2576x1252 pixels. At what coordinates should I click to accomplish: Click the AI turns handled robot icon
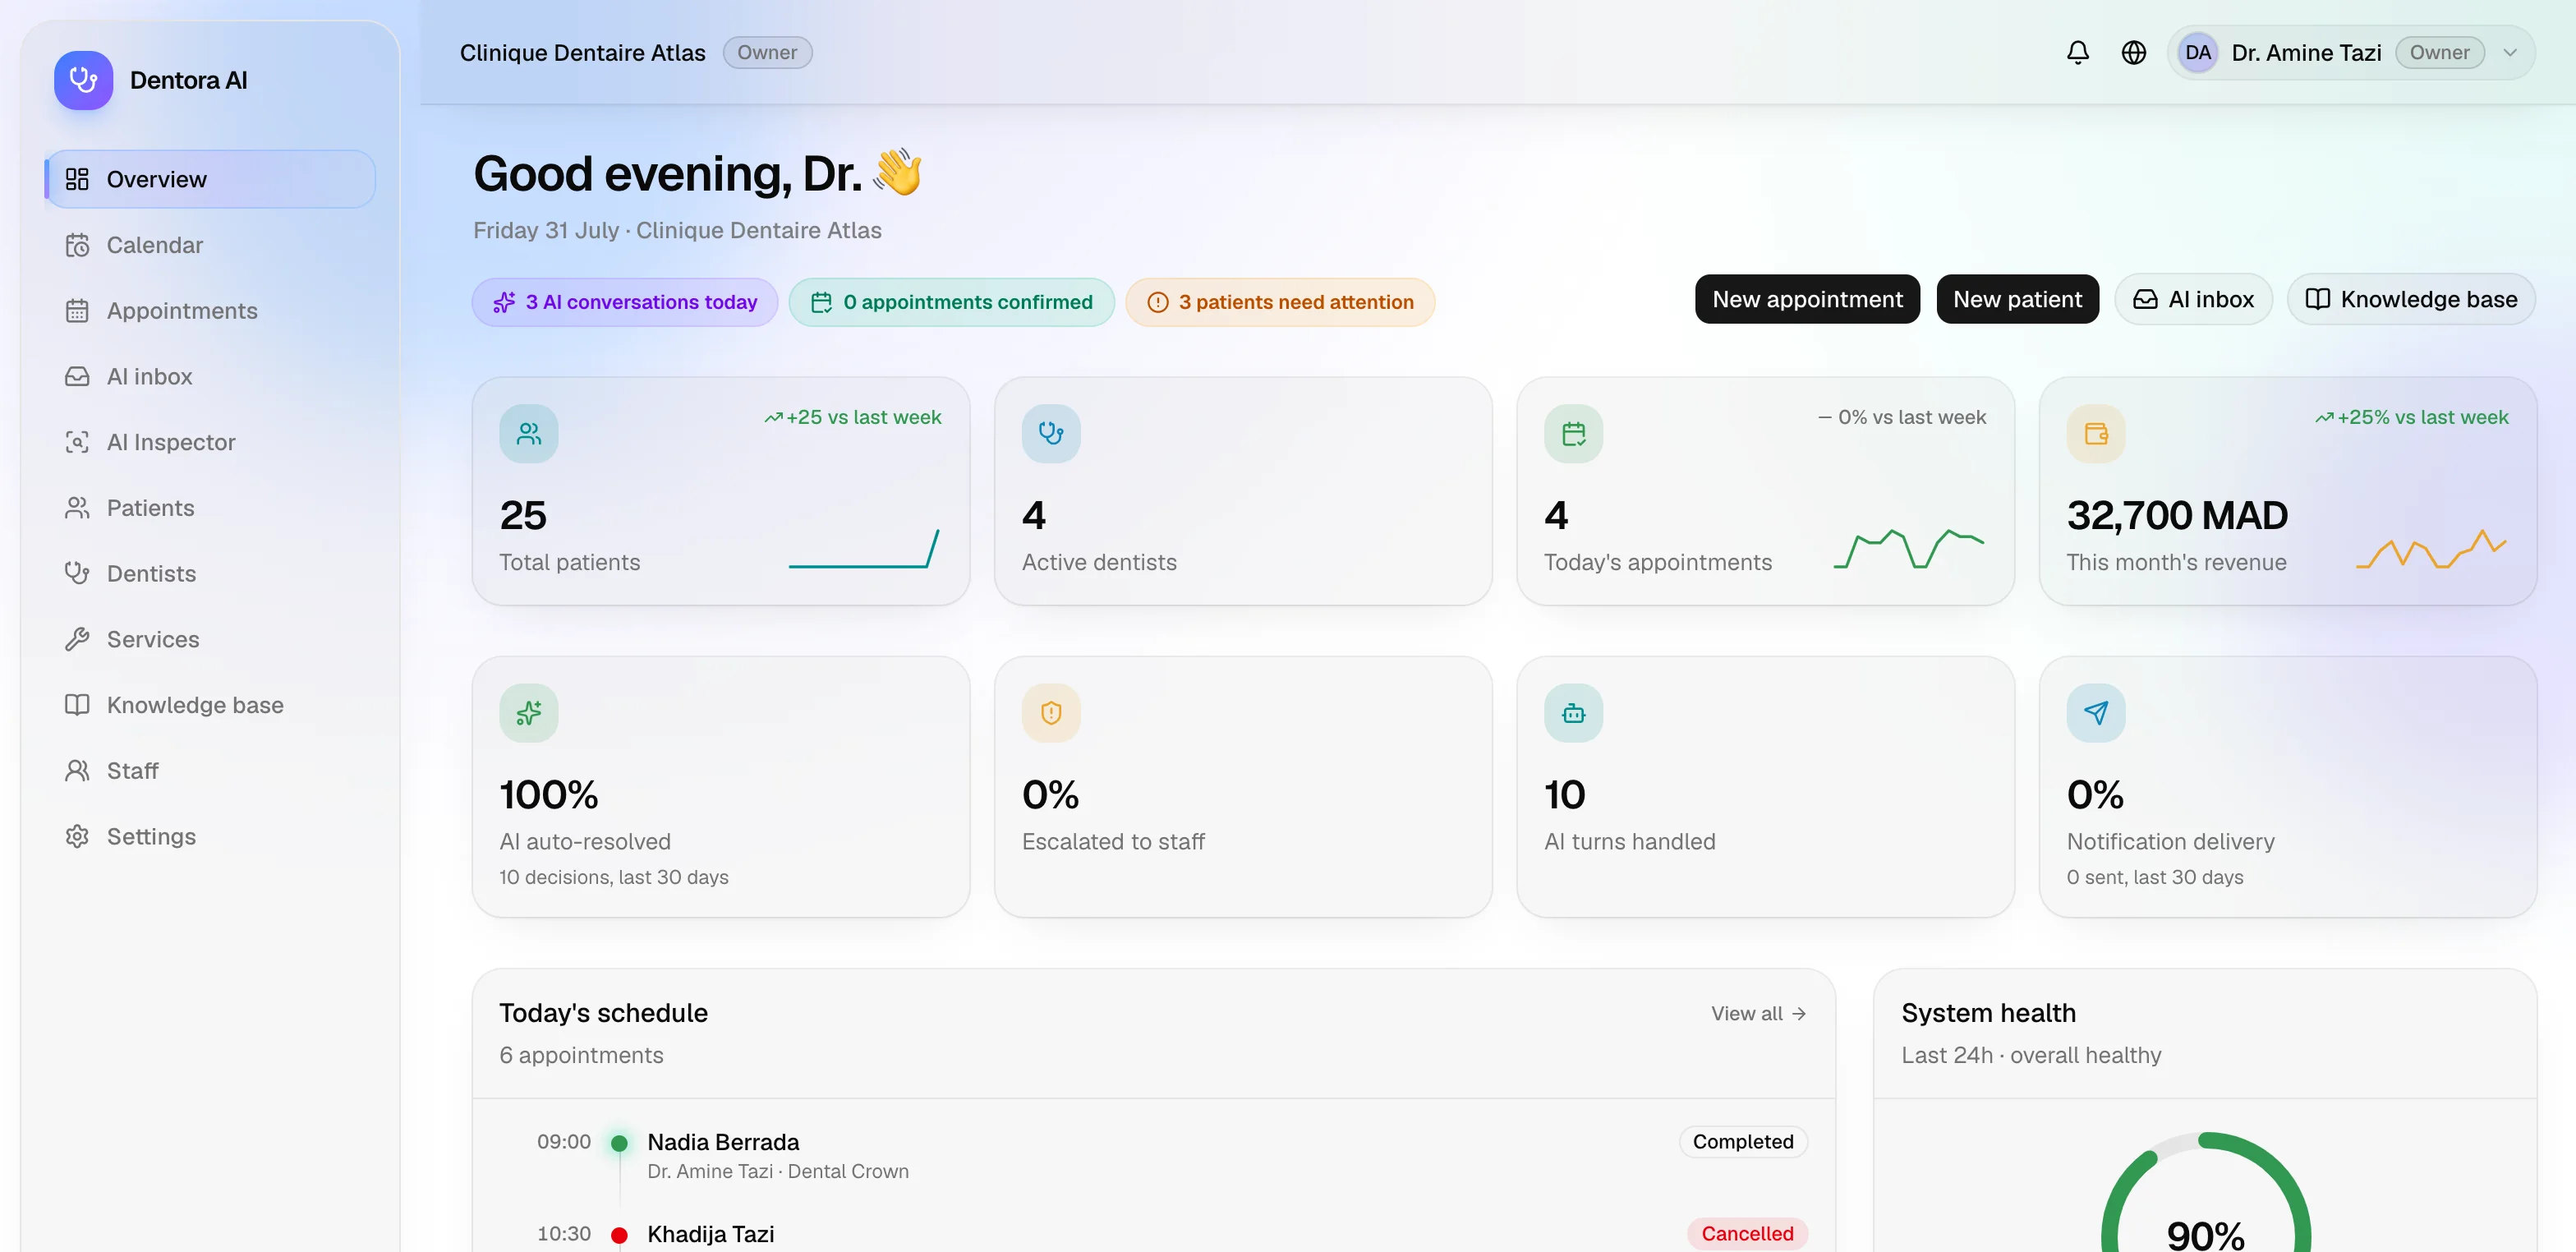click(x=1574, y=713)
